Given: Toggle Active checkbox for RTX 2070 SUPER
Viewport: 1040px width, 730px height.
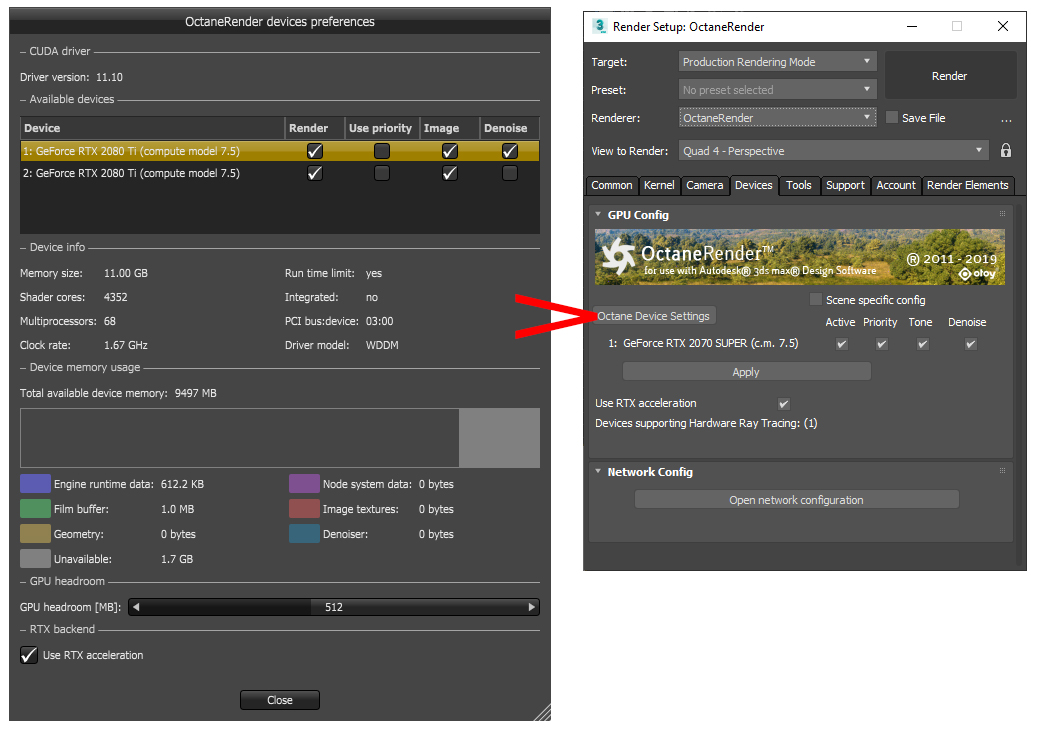Looking at the screenshot, I should coord(842,343).
